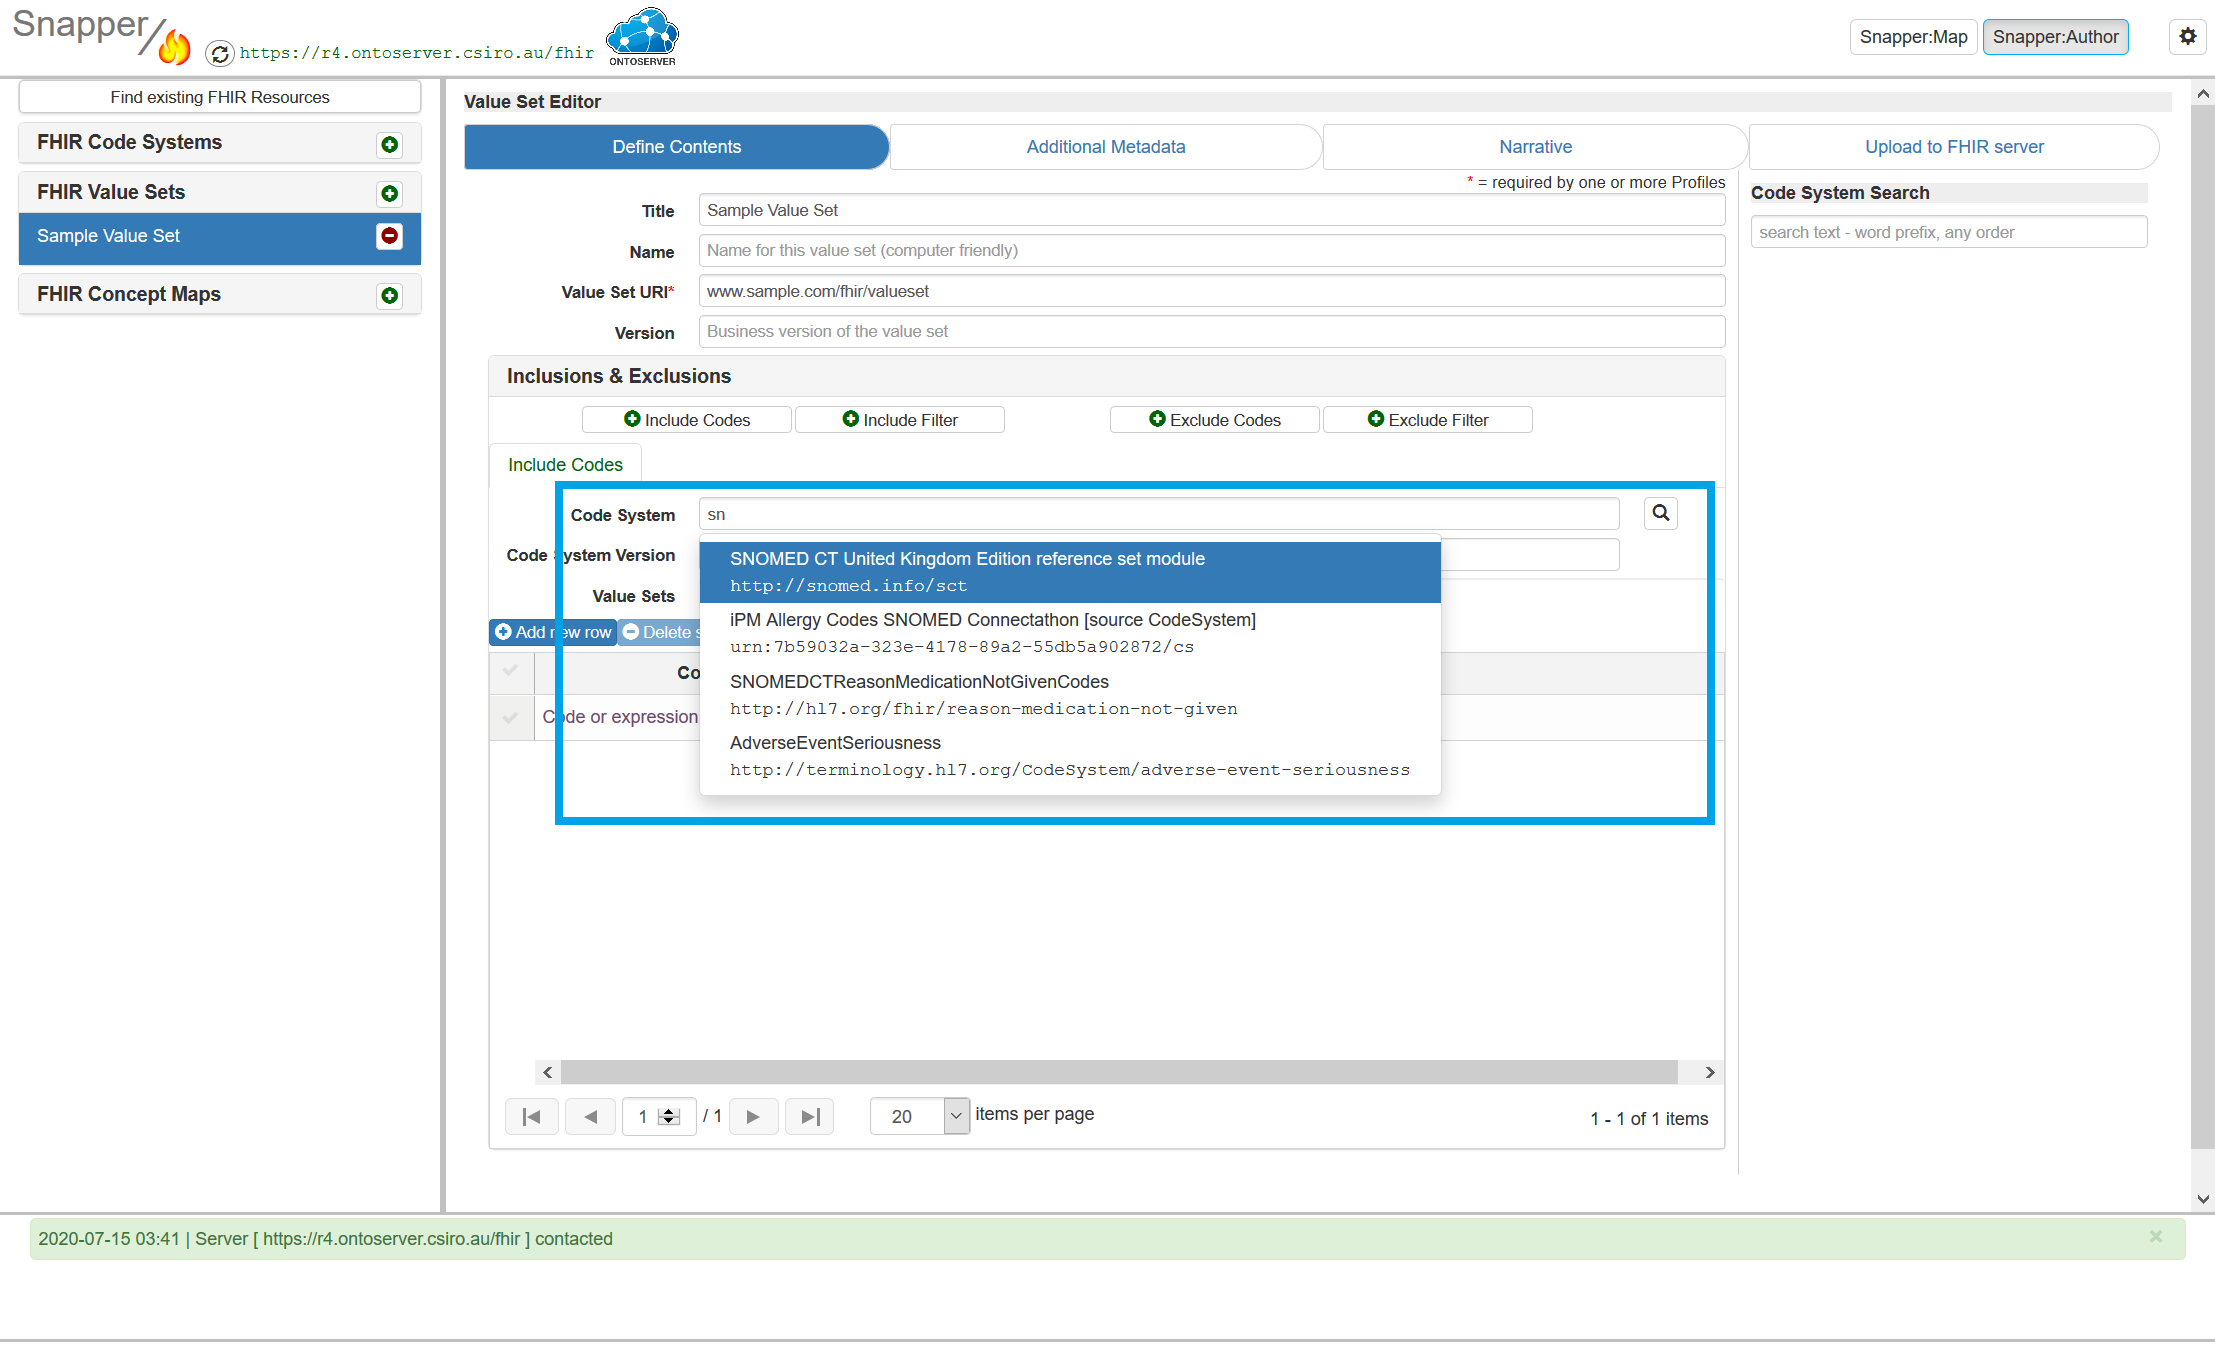
Task: Click the Code or expression cell
Action: 620,717
